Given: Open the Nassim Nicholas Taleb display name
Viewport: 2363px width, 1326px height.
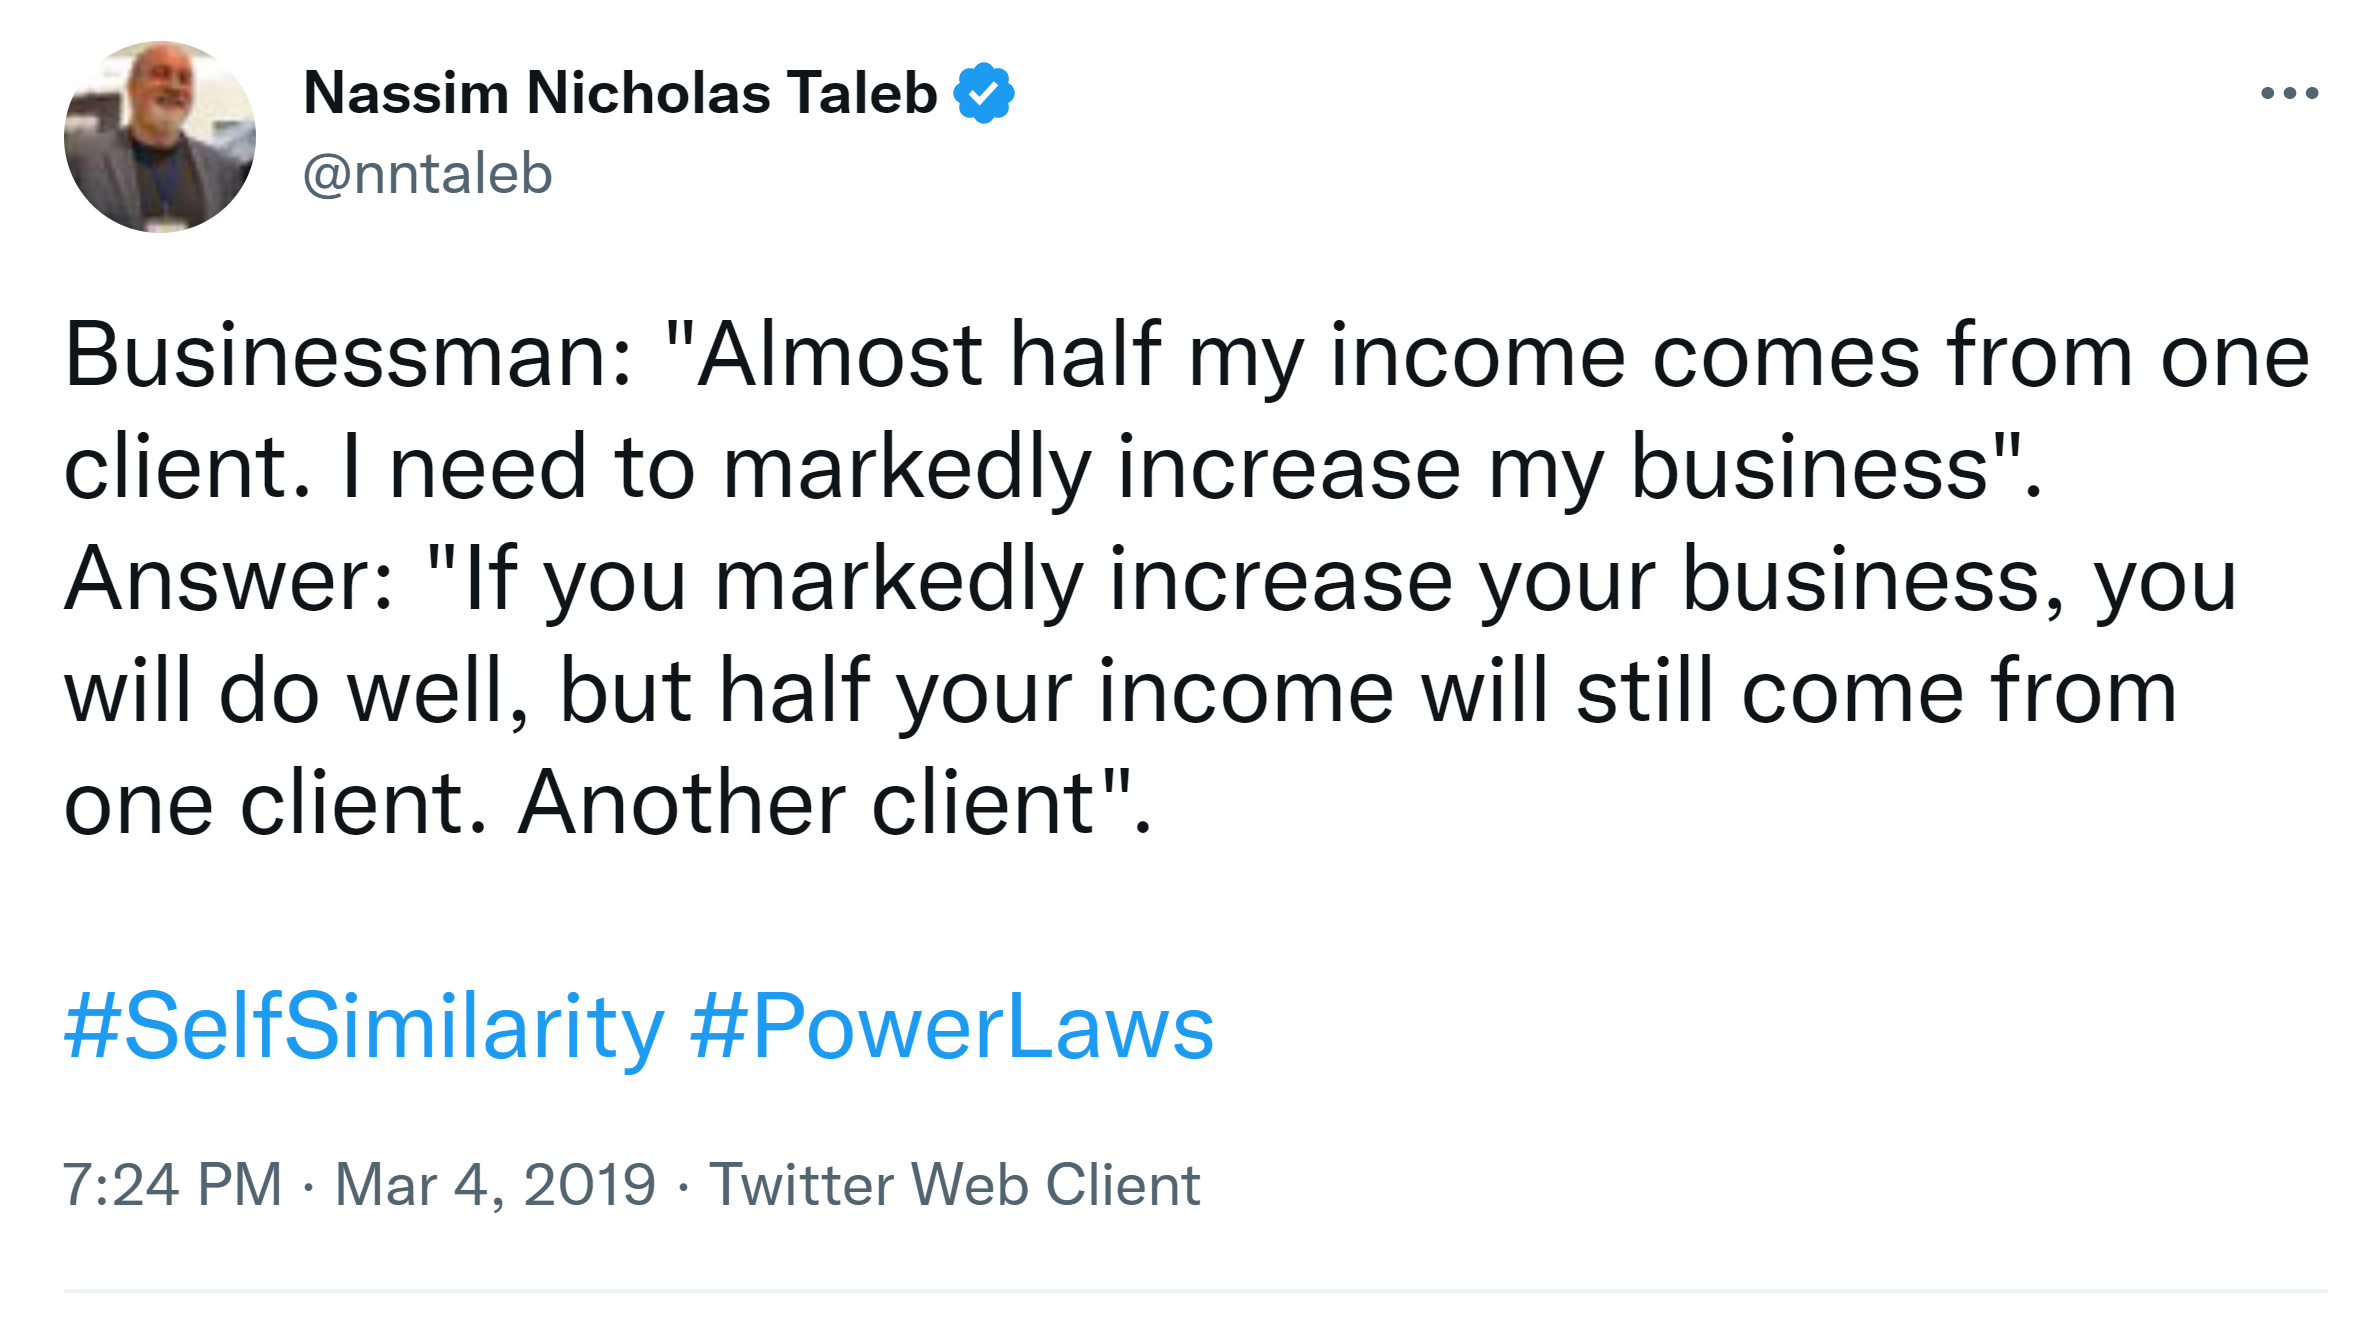Looking at the screenshot, I should click(x=620, y=93).
